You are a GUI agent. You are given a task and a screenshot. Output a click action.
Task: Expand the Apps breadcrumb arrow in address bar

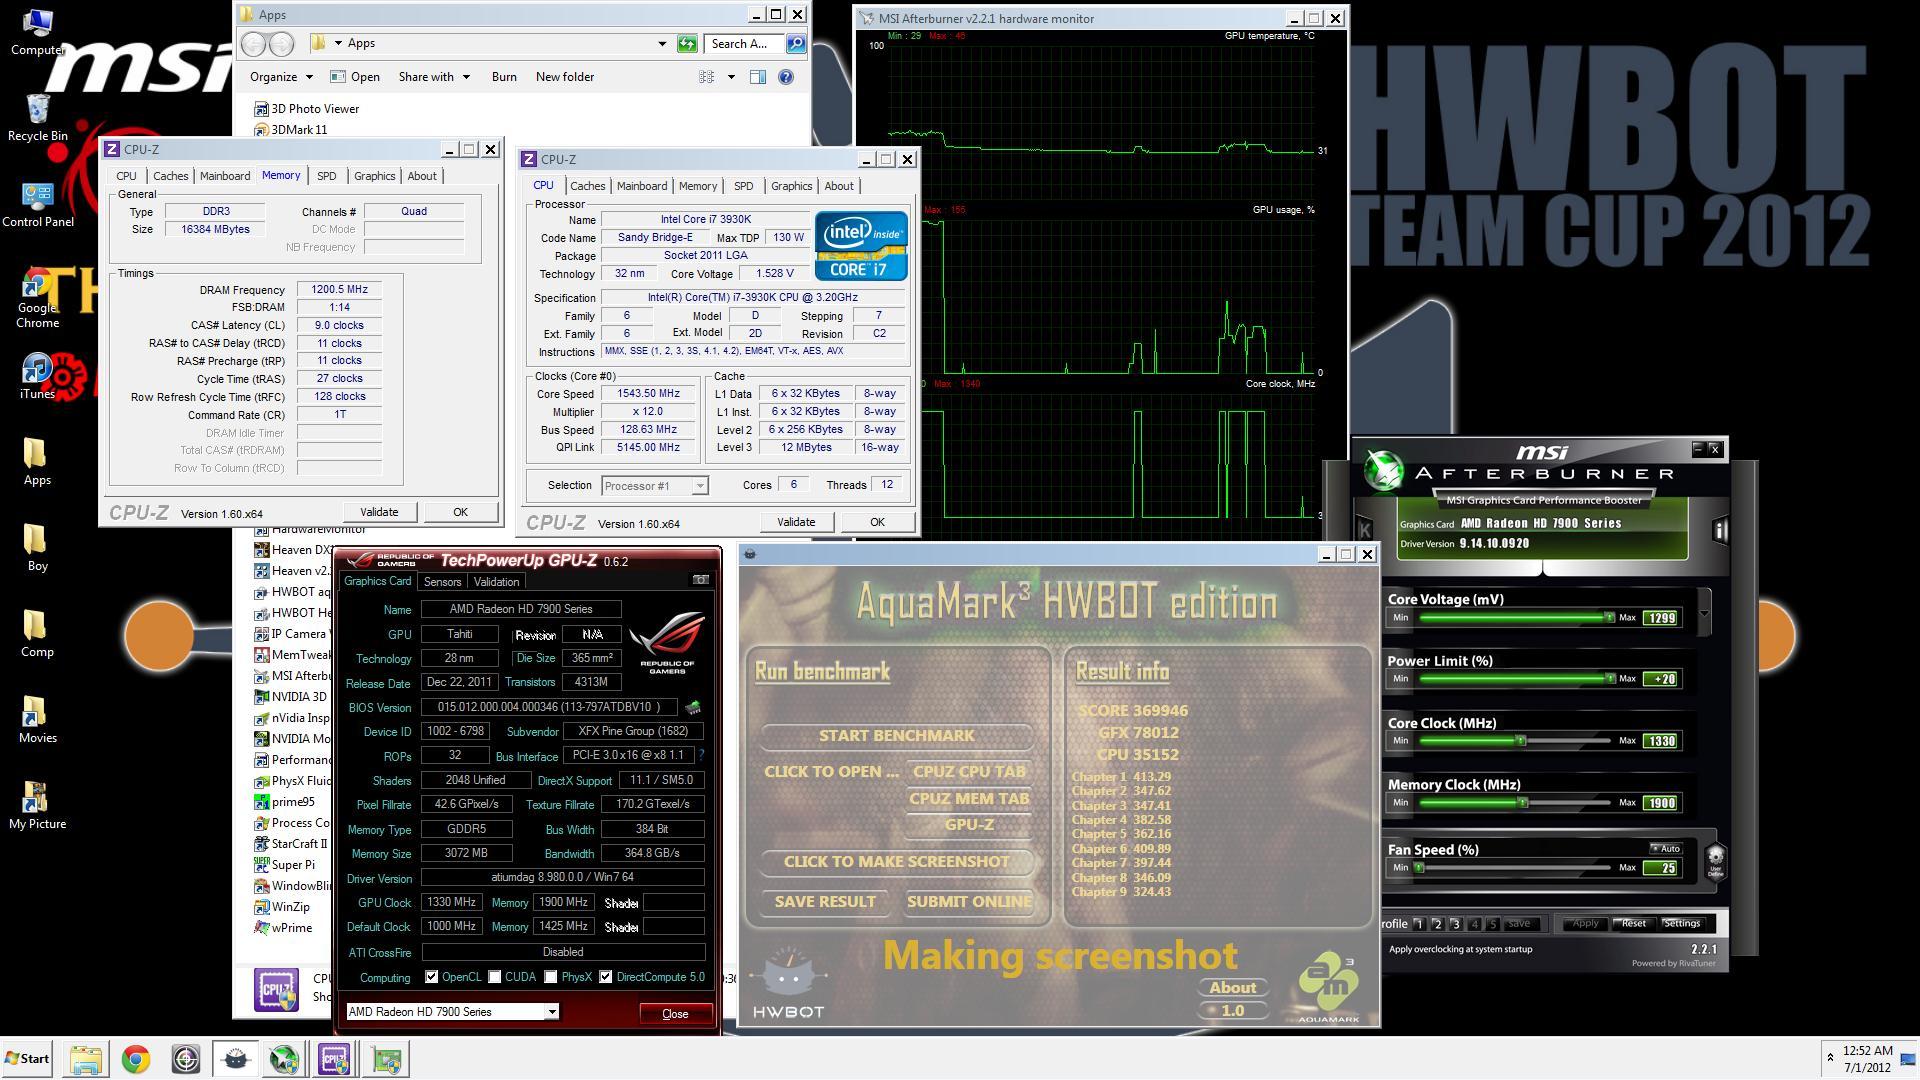[x=338, y=43]
